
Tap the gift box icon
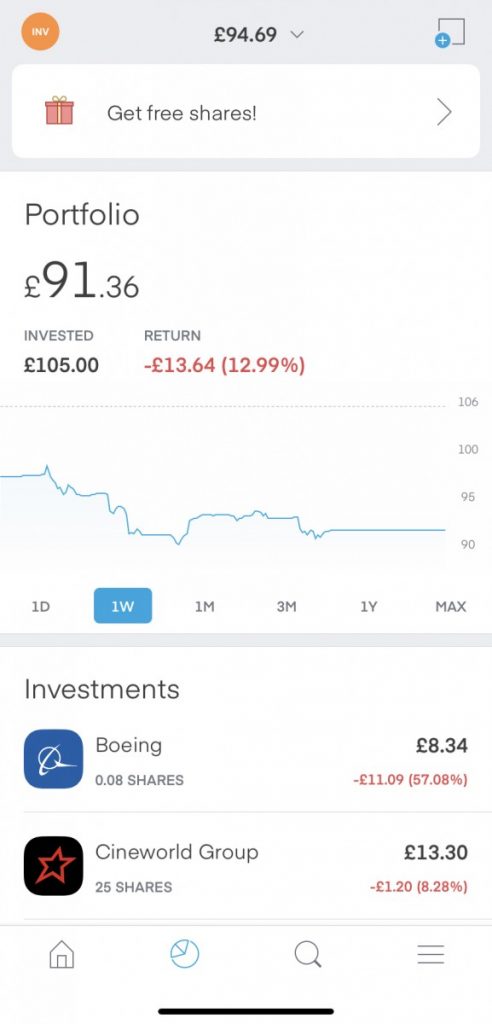tap(59, 111)
